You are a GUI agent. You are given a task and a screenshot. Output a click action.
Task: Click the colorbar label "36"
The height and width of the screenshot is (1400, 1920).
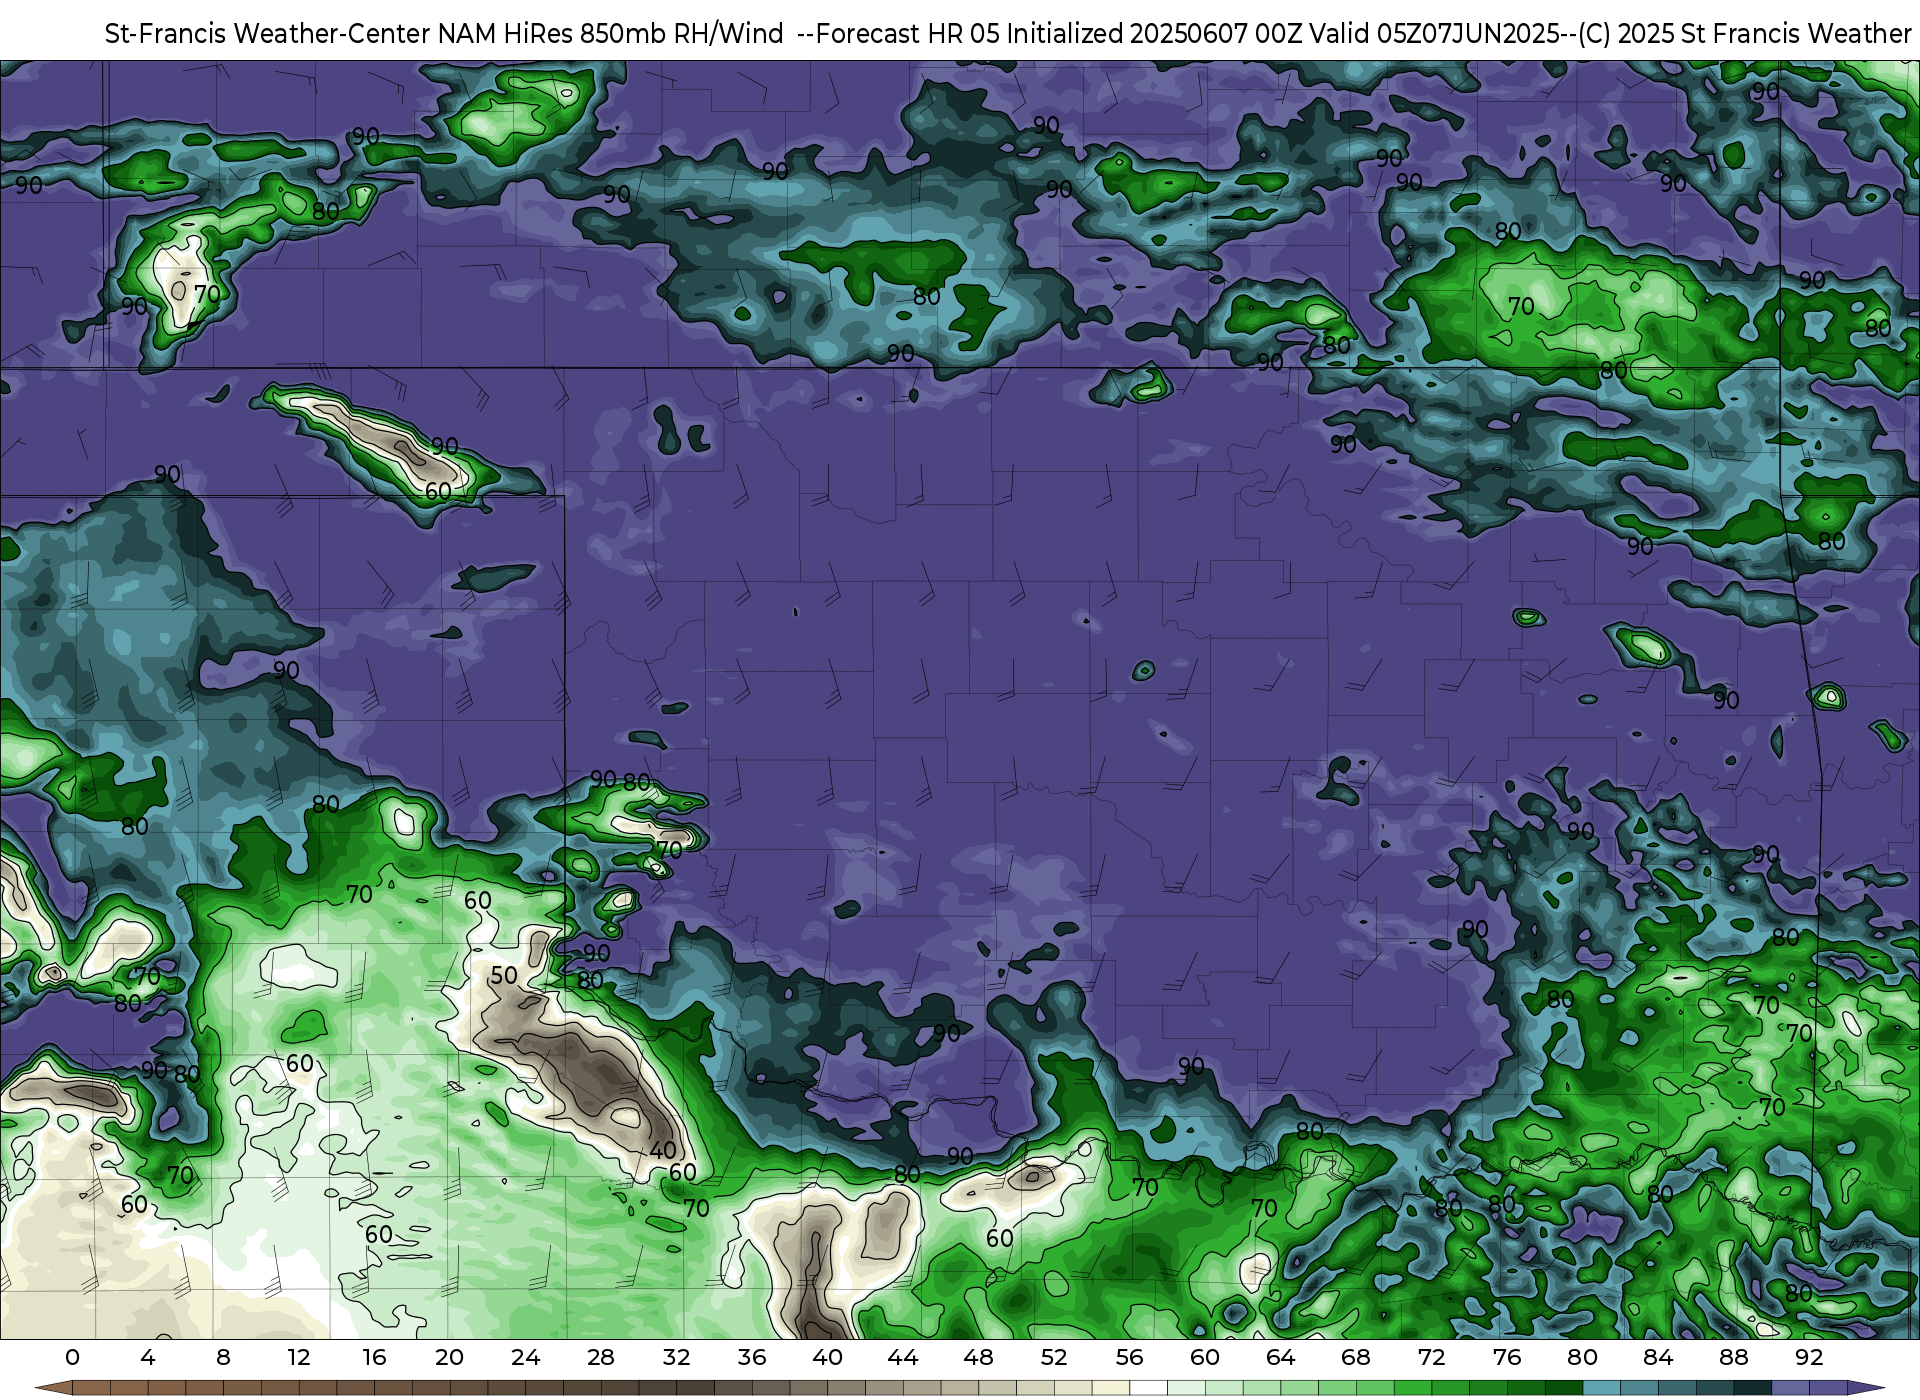click(x=752, y=1357)
